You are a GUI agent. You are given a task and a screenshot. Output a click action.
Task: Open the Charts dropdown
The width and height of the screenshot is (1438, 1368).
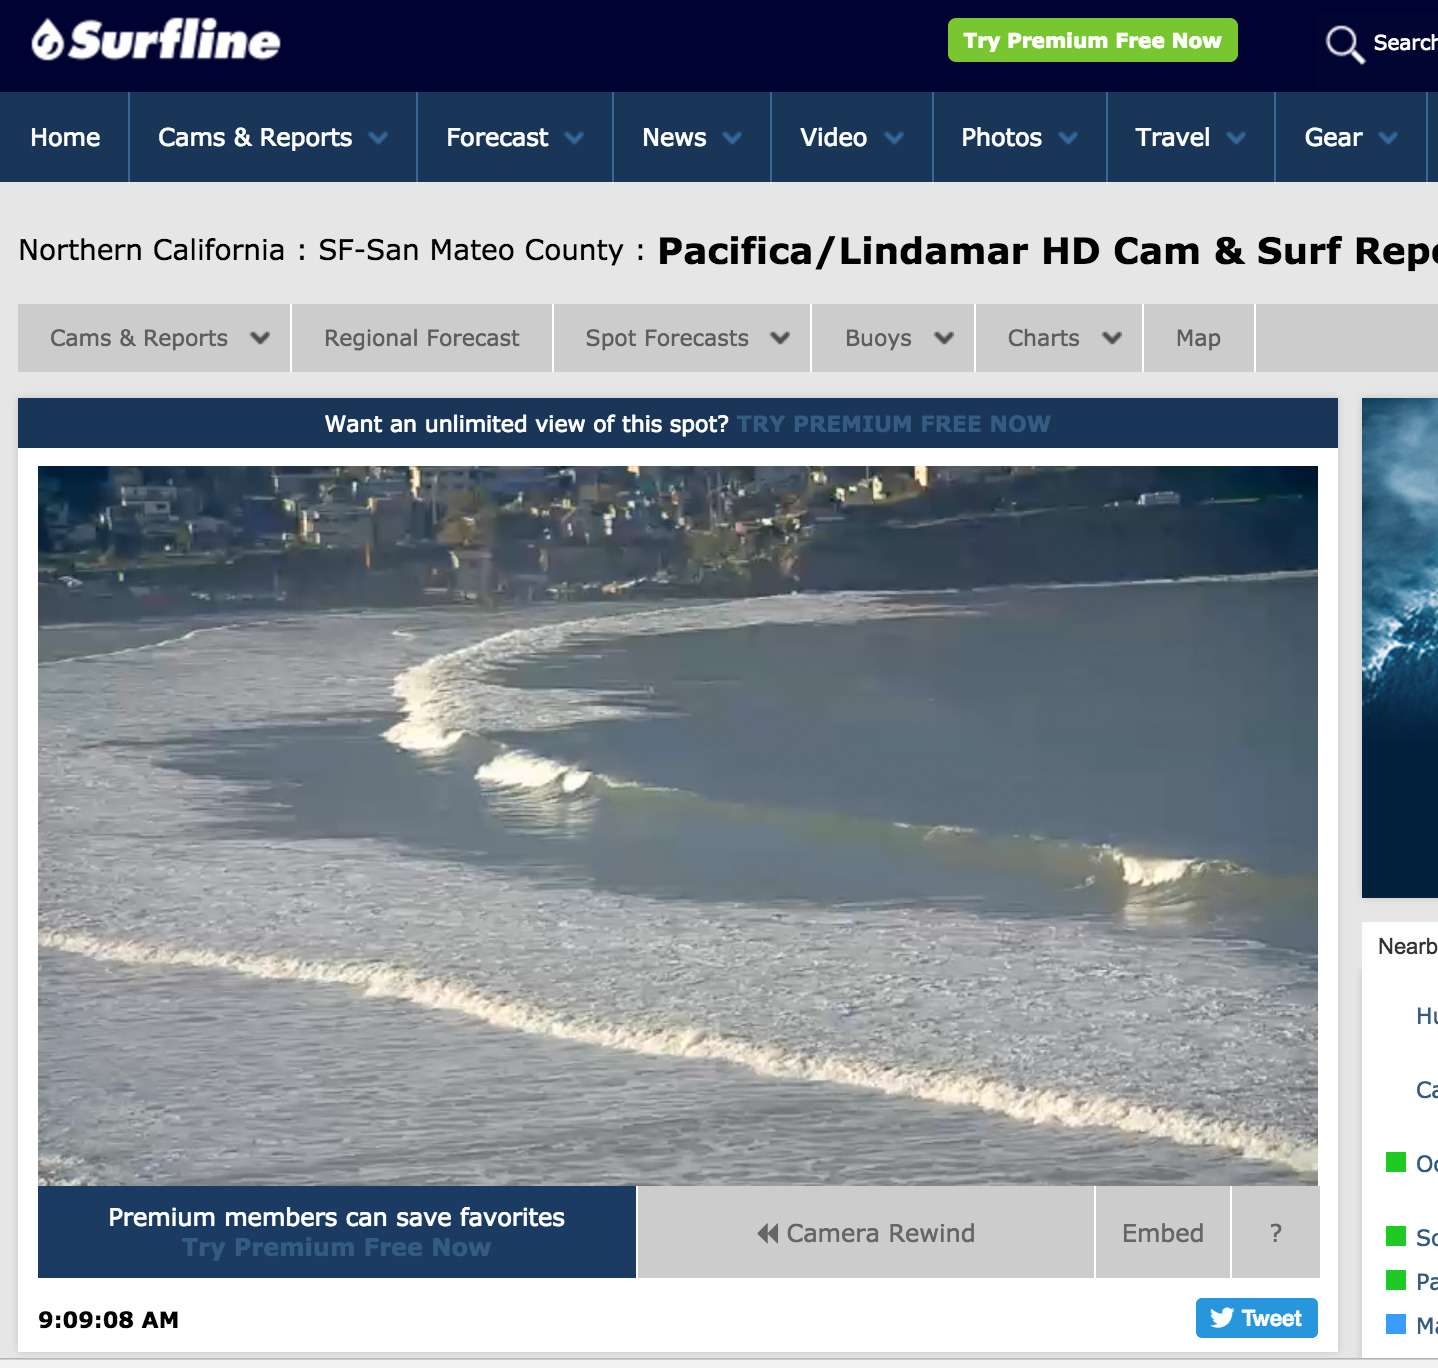point(1062,338)
